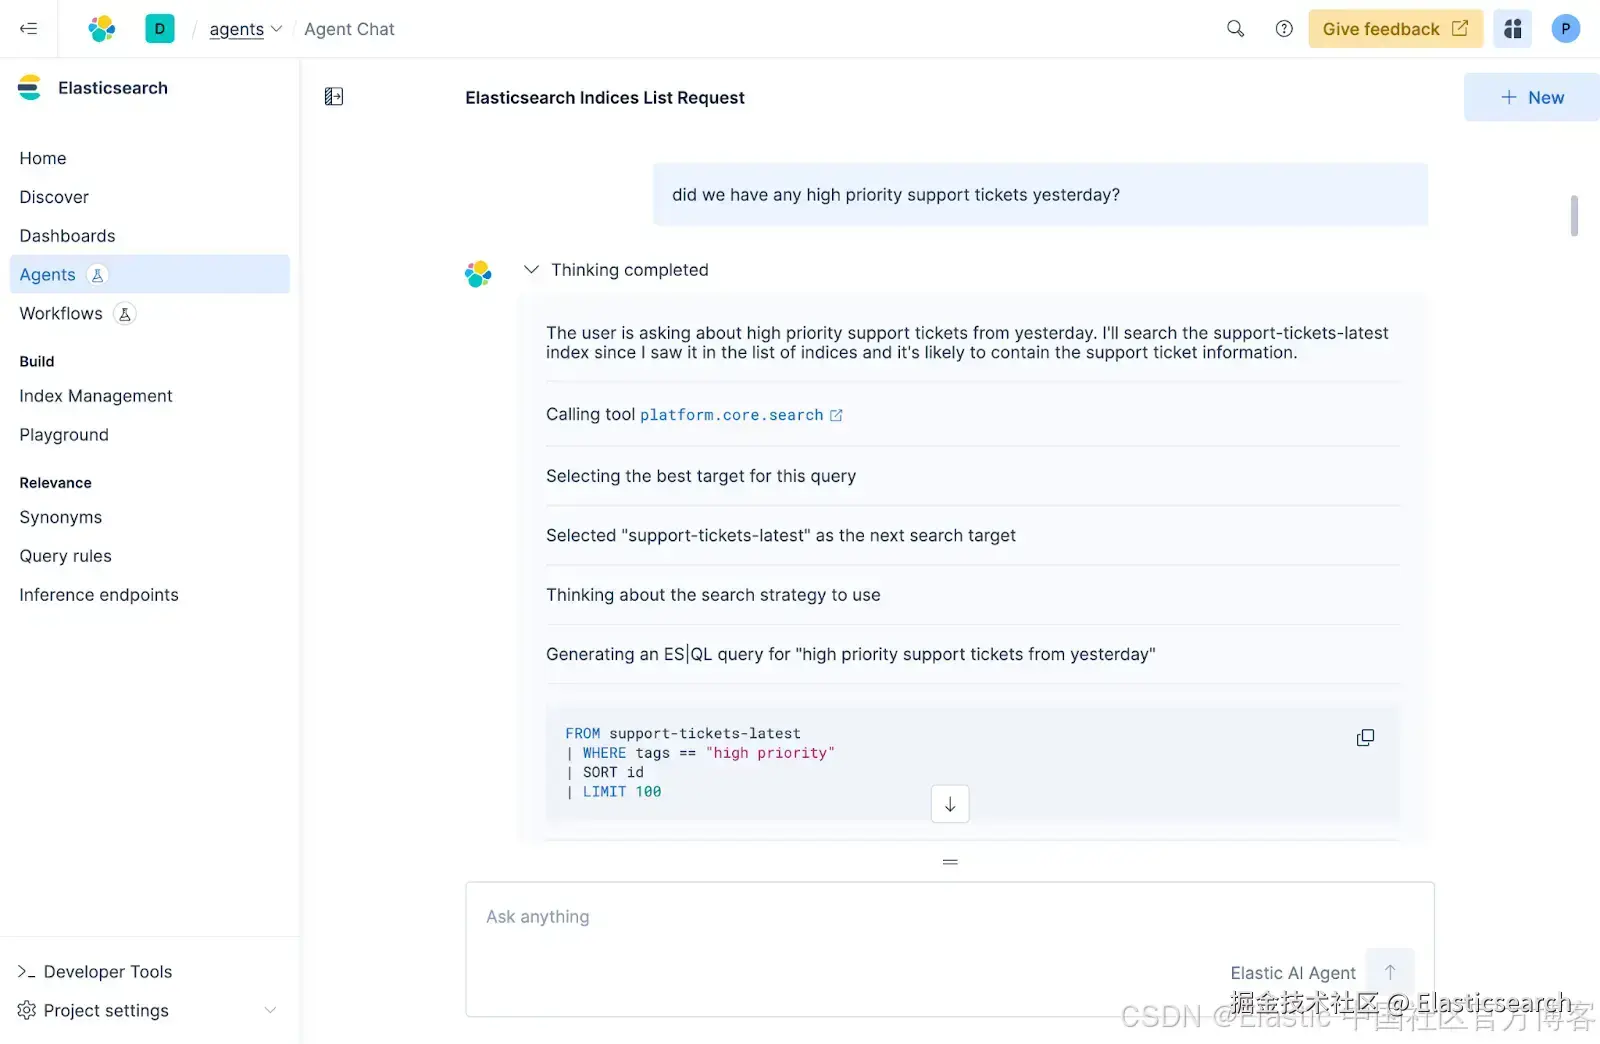Toggle the conversation sidebar panel icon
This screenshot has height=1044, width=1600.
pyautogui.click(x=334, y=97)
